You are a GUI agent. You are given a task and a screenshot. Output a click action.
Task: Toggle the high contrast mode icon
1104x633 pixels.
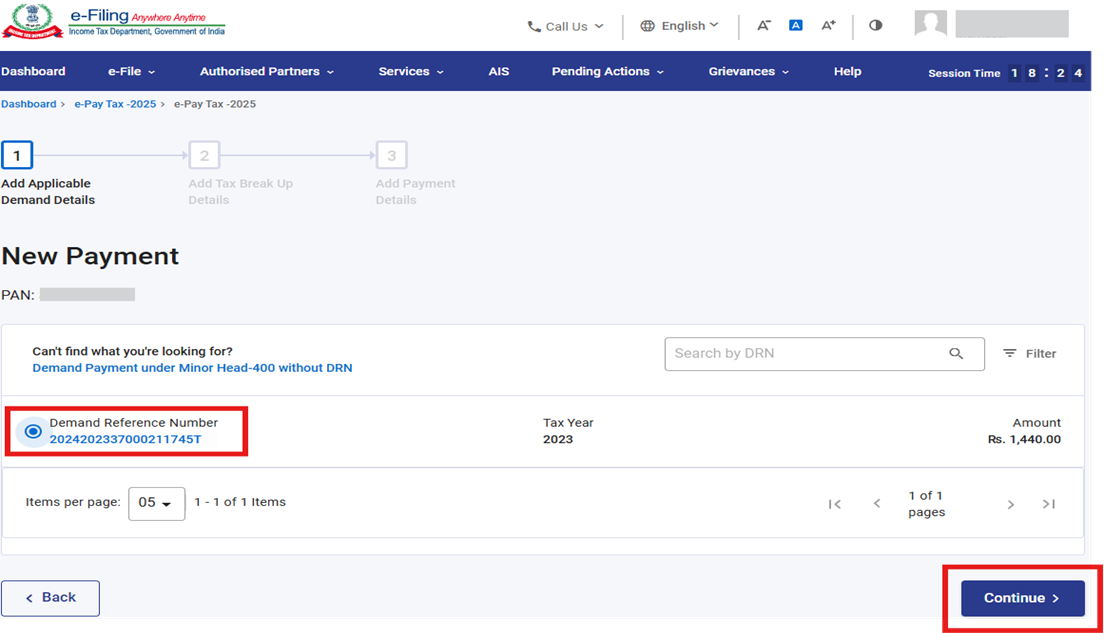[876, 26]
